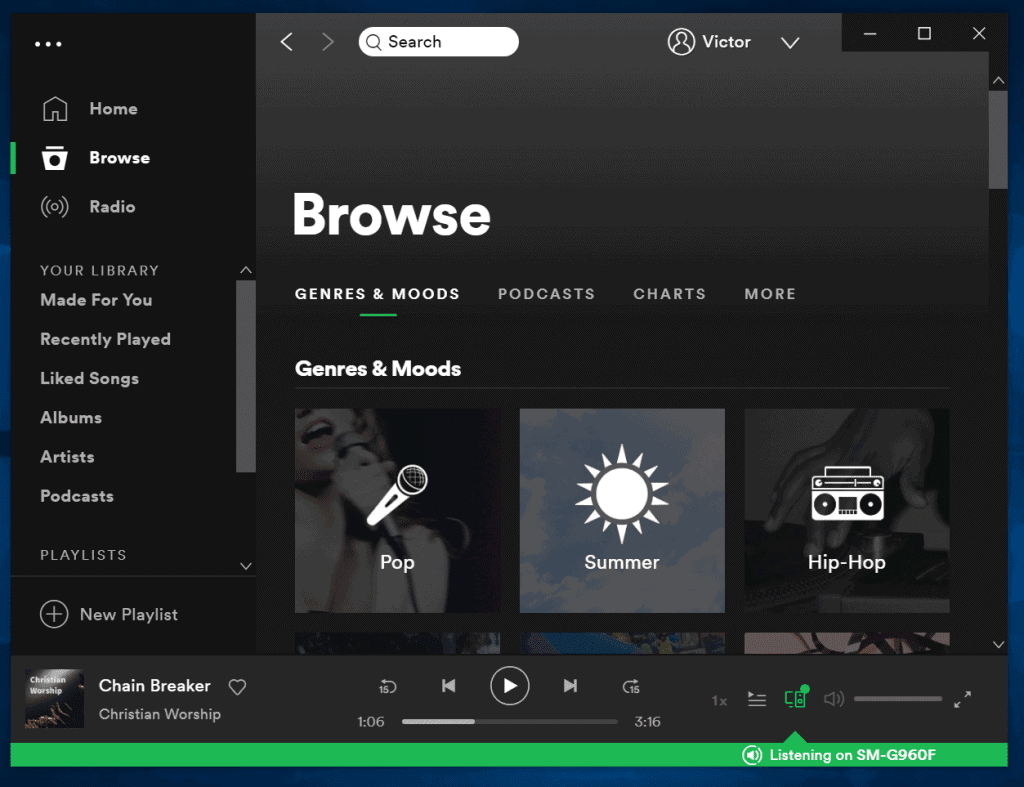Click the Browse icon in the sidebar
The height and width of the screenshot is (787, 1024).
click(x=54, y=158)
